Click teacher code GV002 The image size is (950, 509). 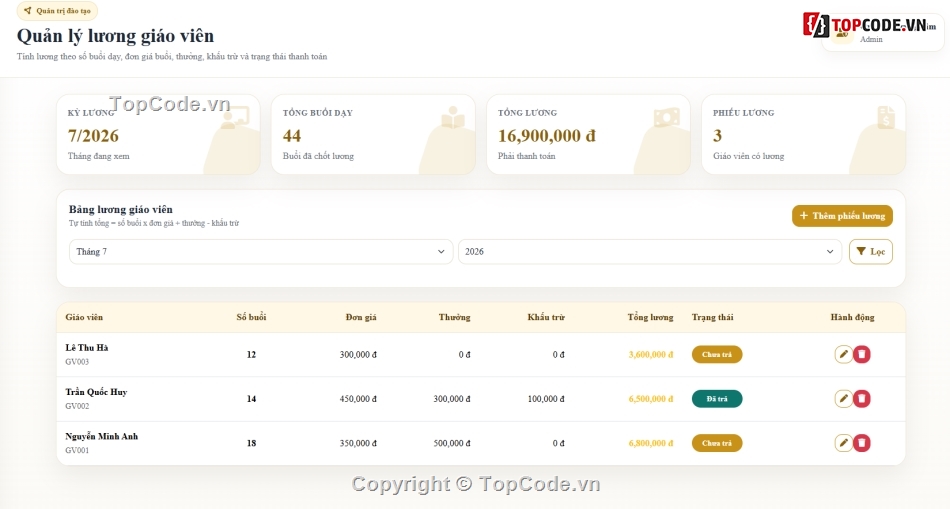click(x=77, y=406)
